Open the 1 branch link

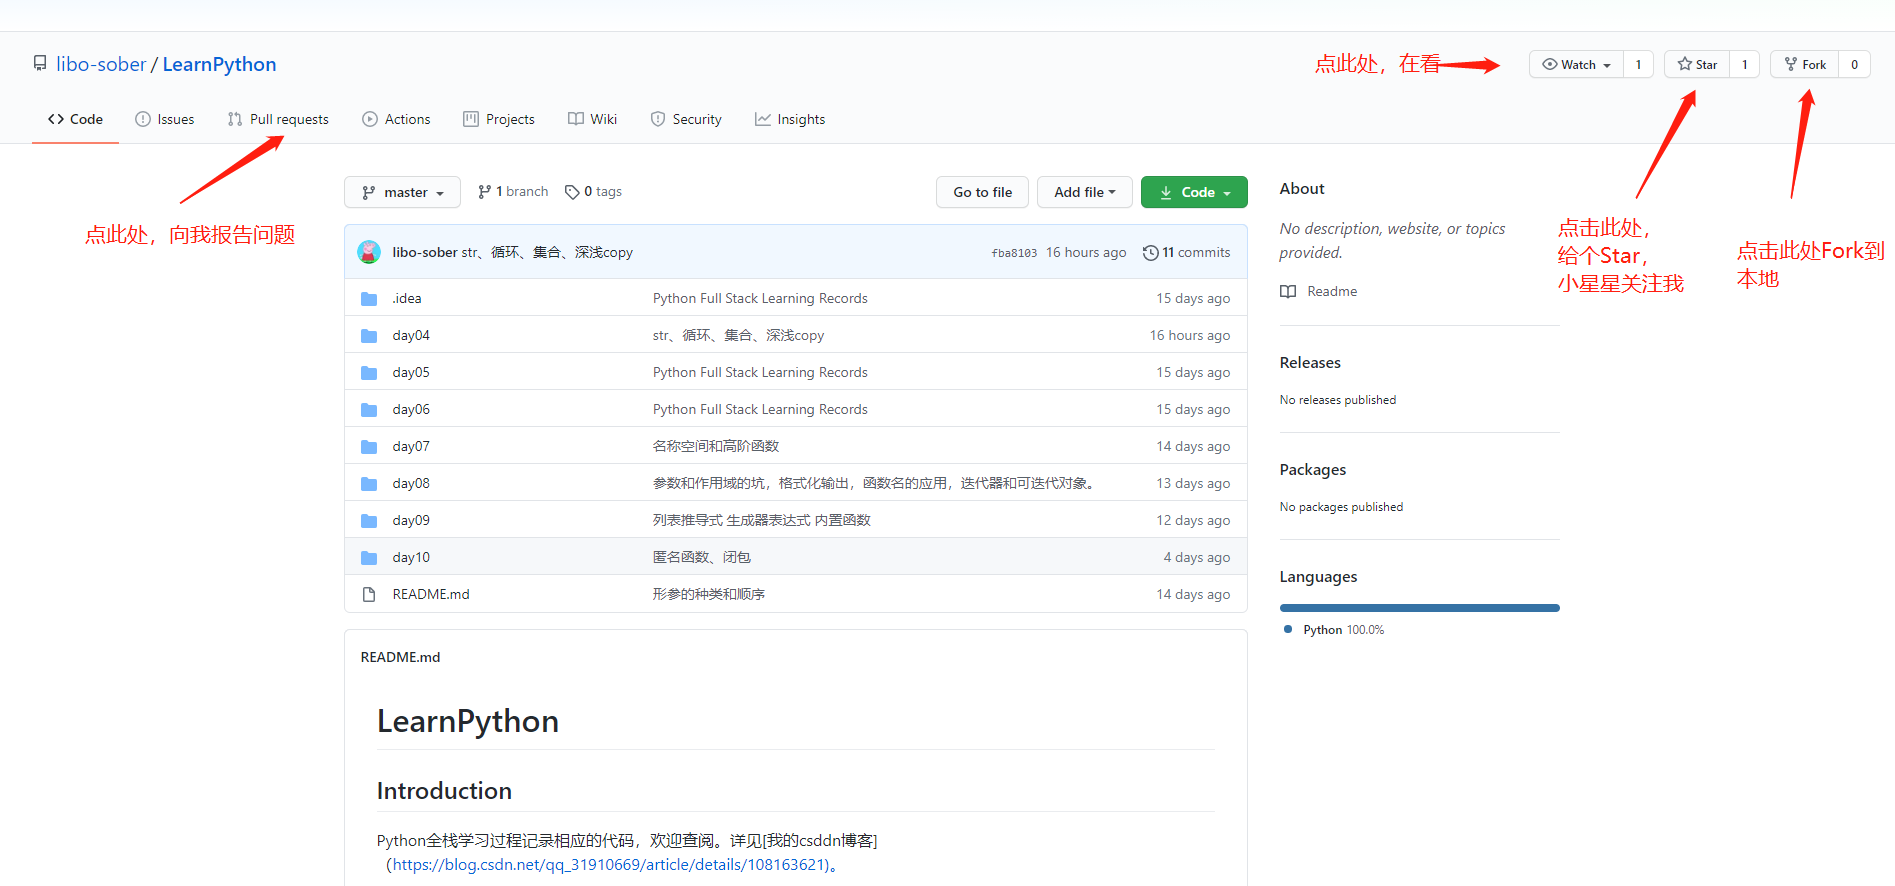[x=513, y=192]
